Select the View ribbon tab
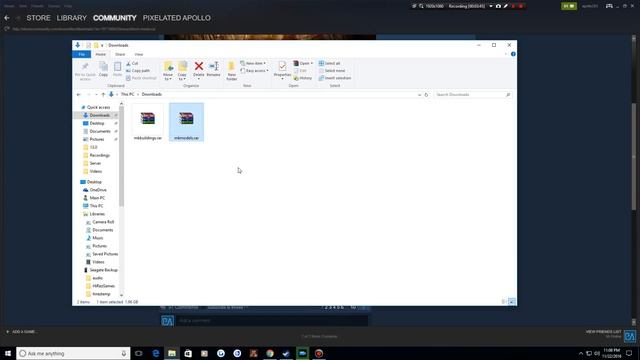The width and height of the screenshot is (640, 360). point(139,54)
